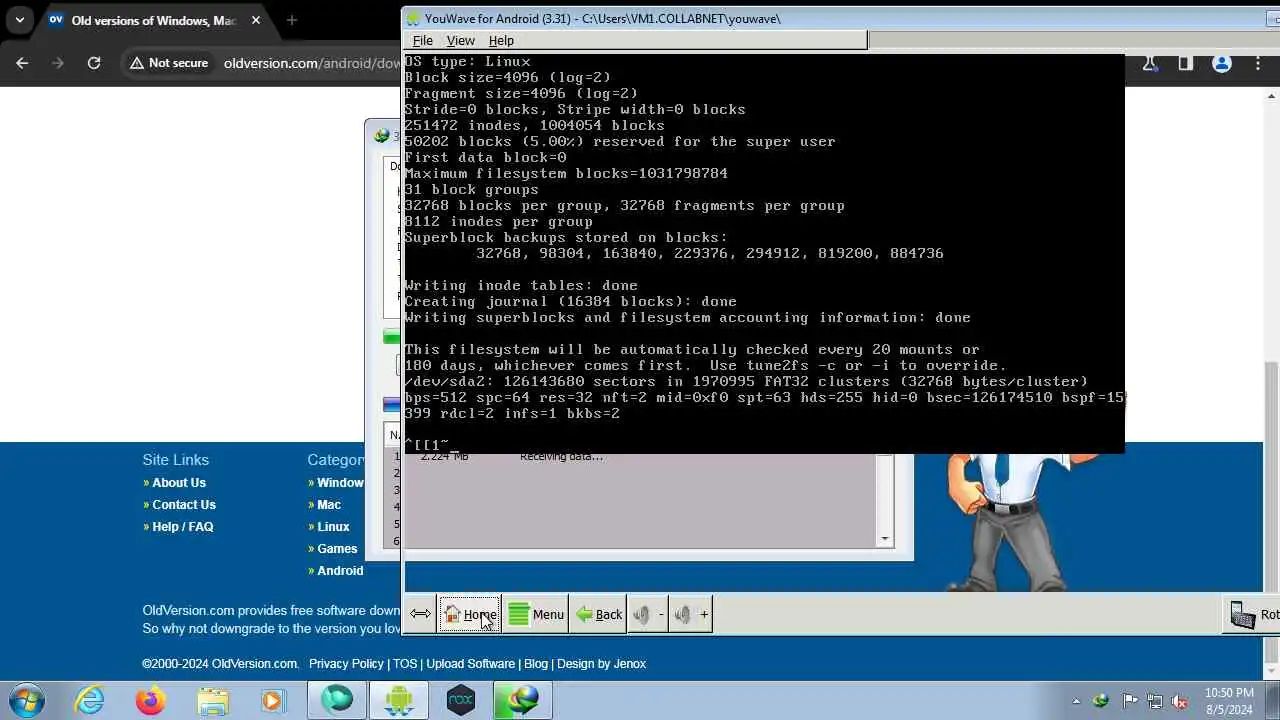The height and width of the screenshot is (720, 1280).
Task: Click the scroll-down arrow in download list
Action: [884, 539]
